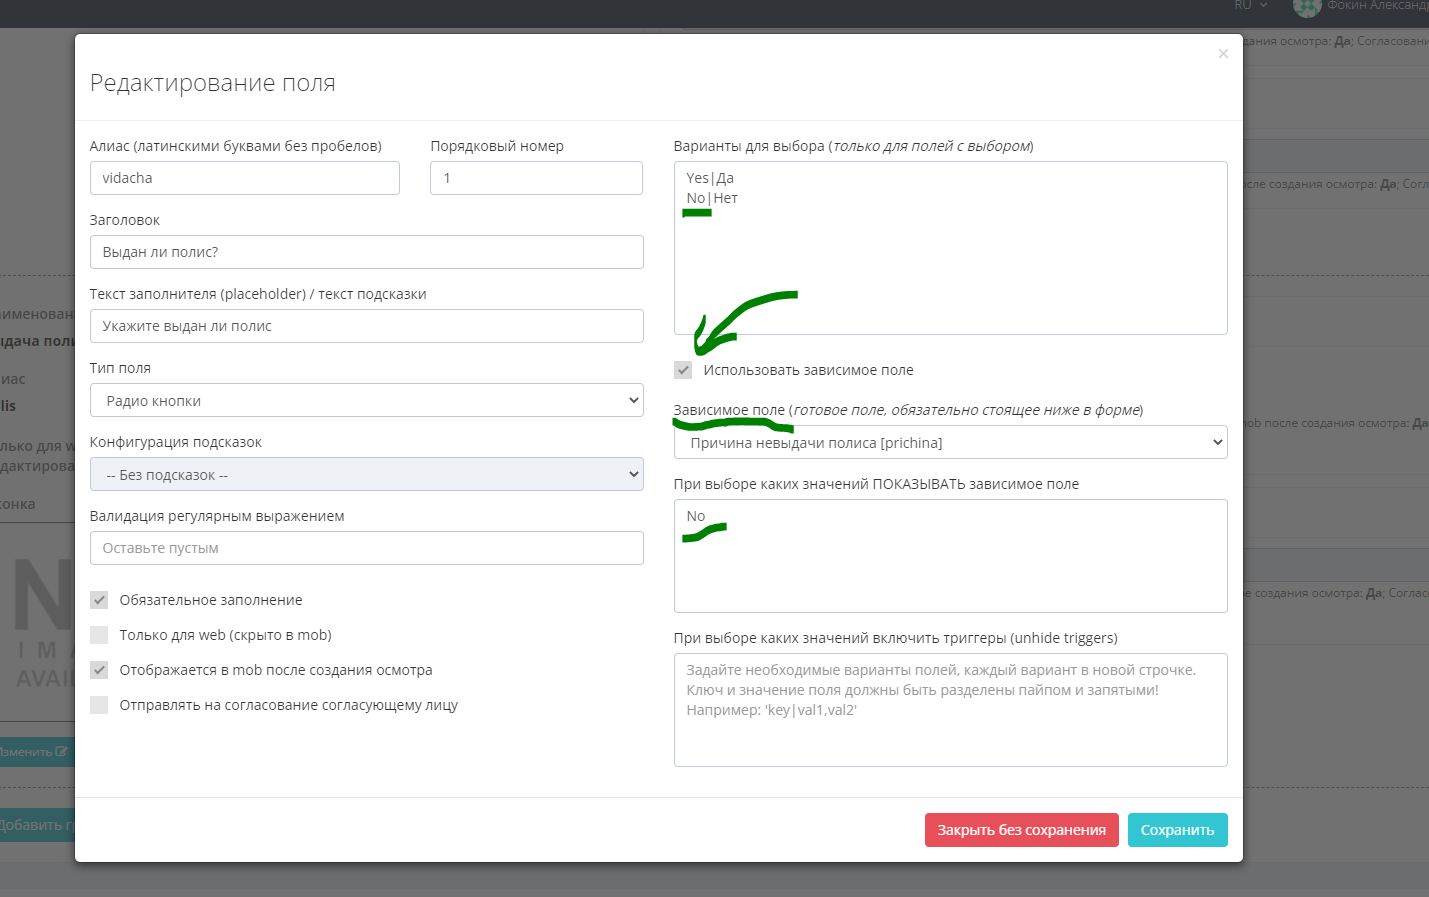Click the 'Заголовок' field with 'Выдан ли полис?'

tap(366, 252)
